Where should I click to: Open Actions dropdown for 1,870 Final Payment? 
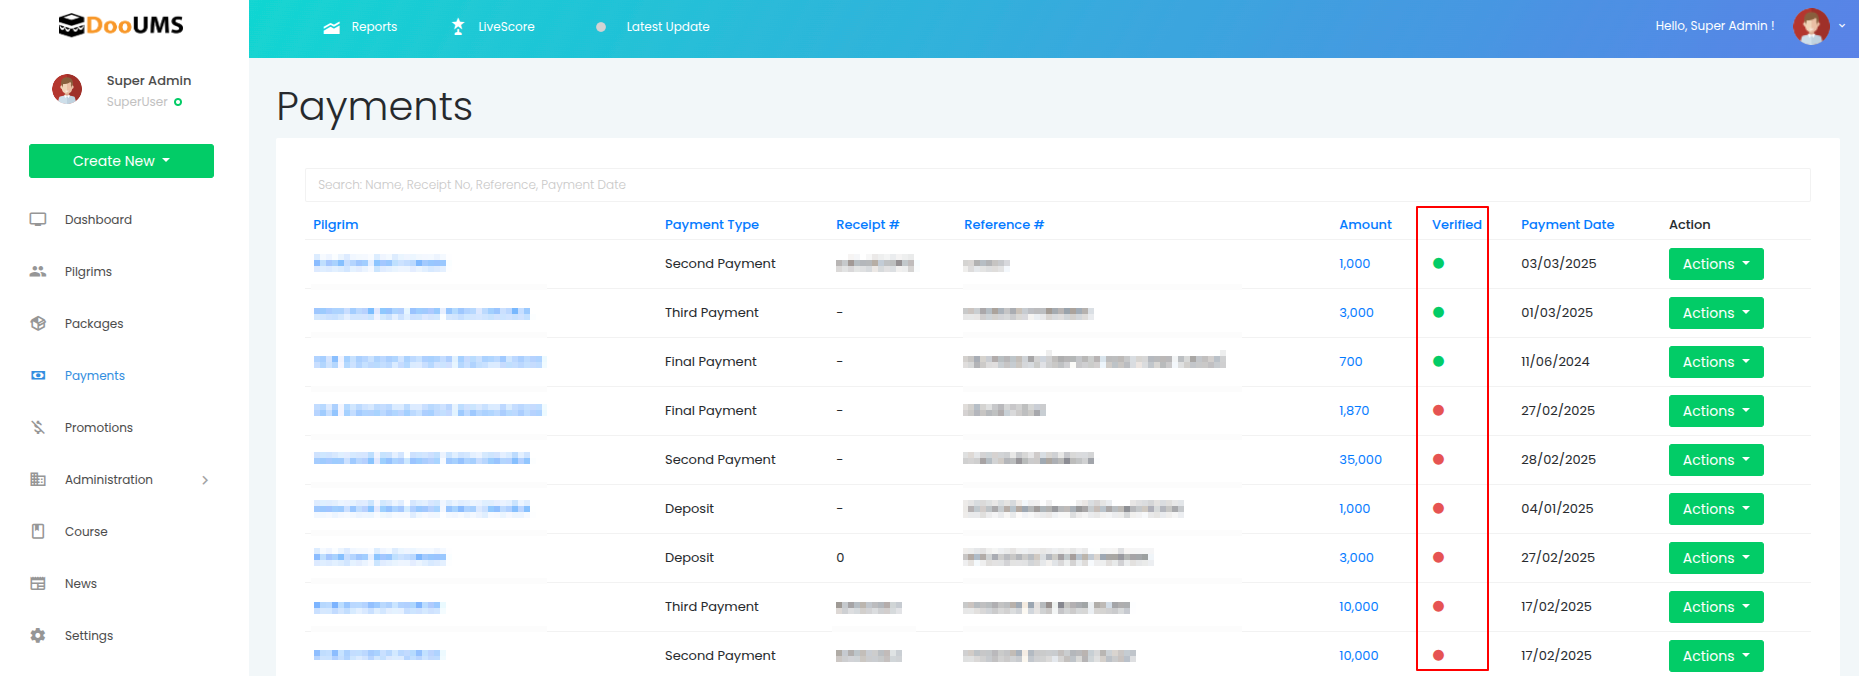pos(1716,411)
